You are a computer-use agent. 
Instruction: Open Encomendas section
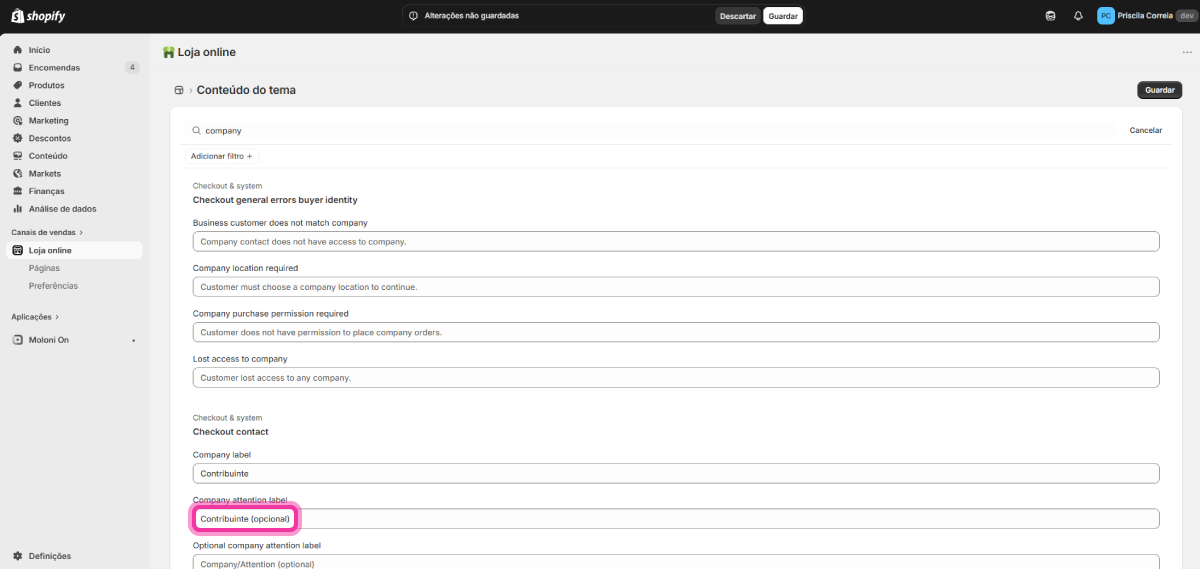(x=54, y=68)
